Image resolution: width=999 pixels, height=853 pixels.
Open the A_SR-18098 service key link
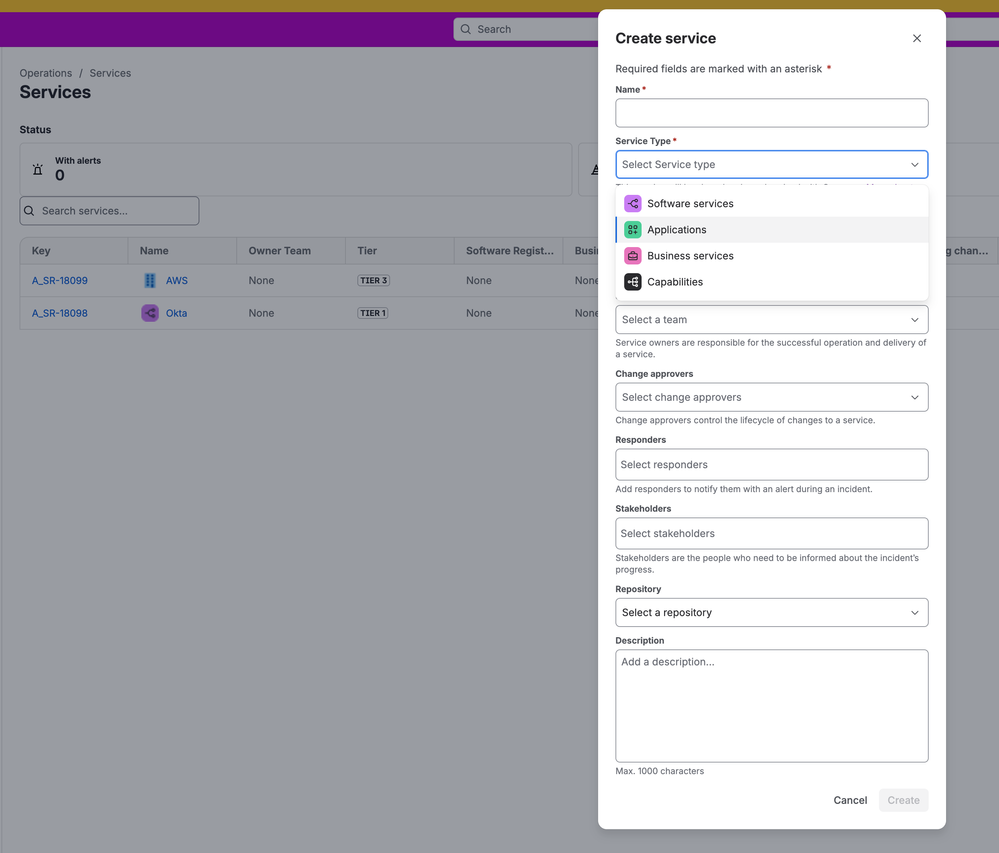click(60, 313)
